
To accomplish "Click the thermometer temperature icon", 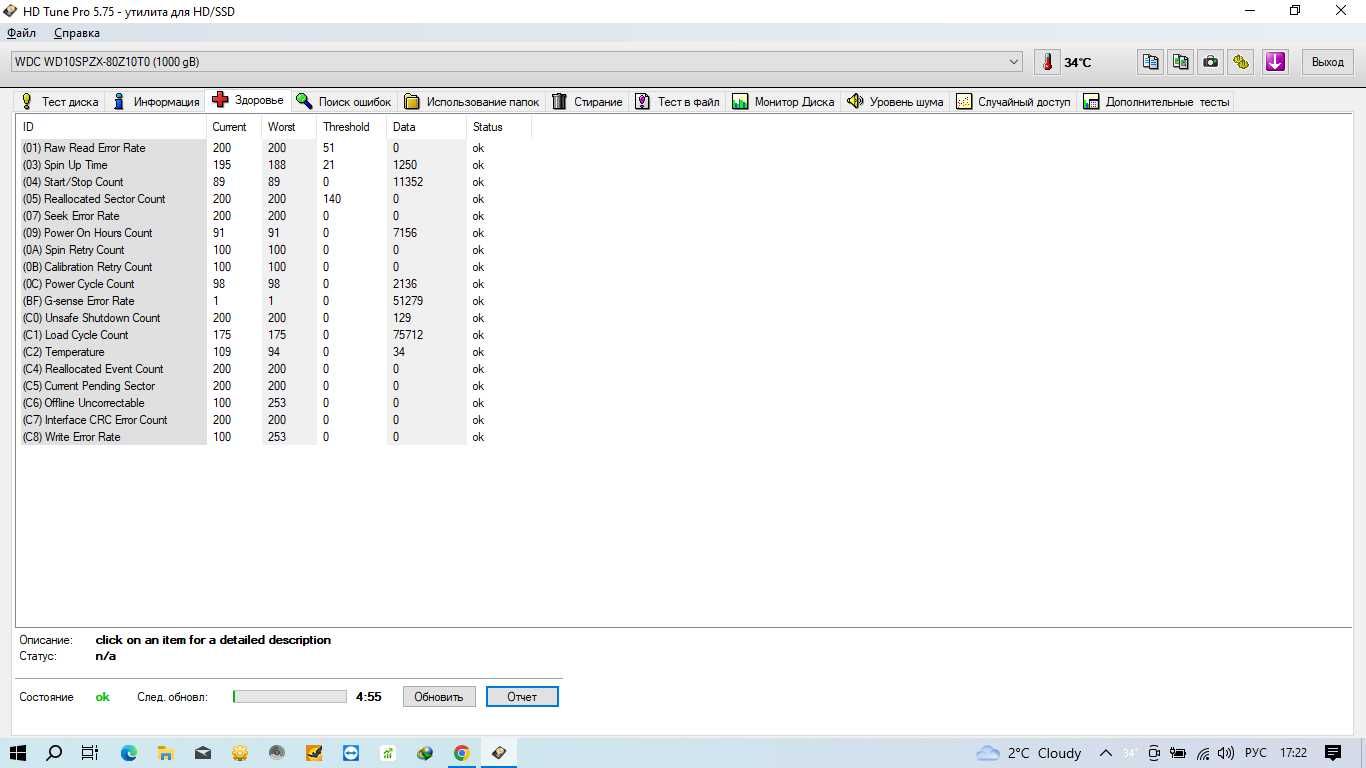I will (x=1047, y=62).
